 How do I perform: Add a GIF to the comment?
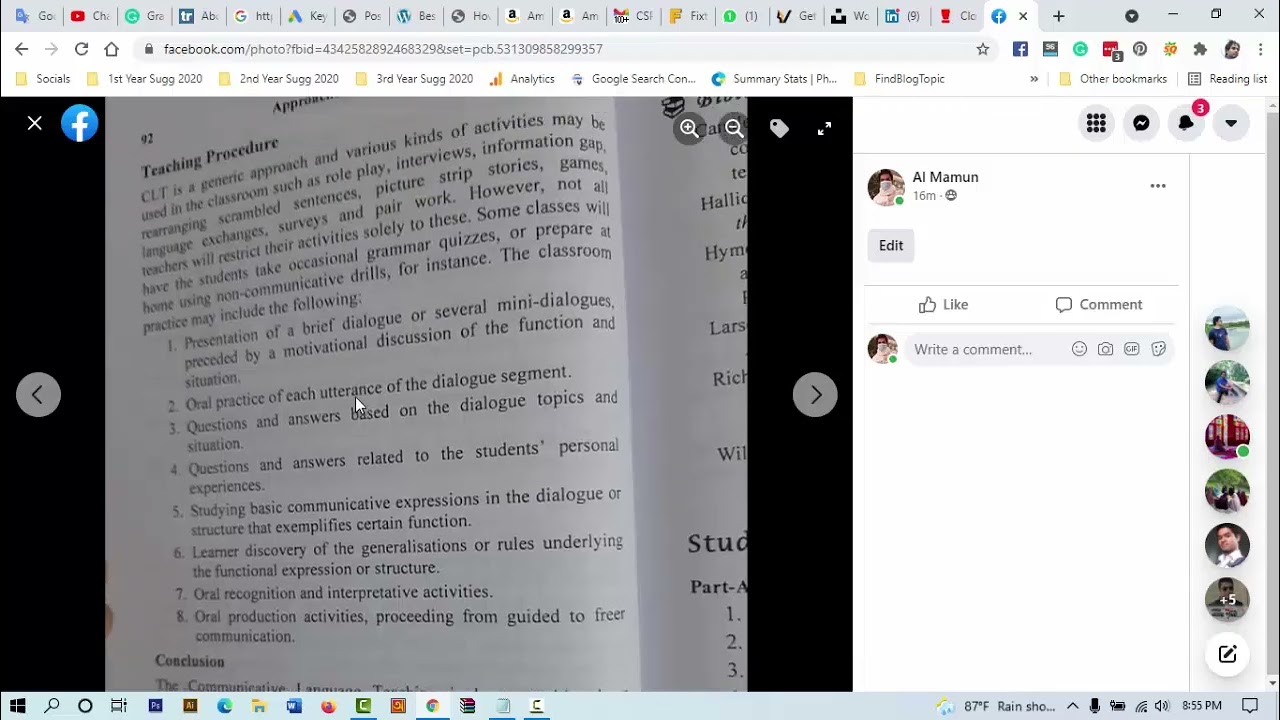(x=1132, y=349)
